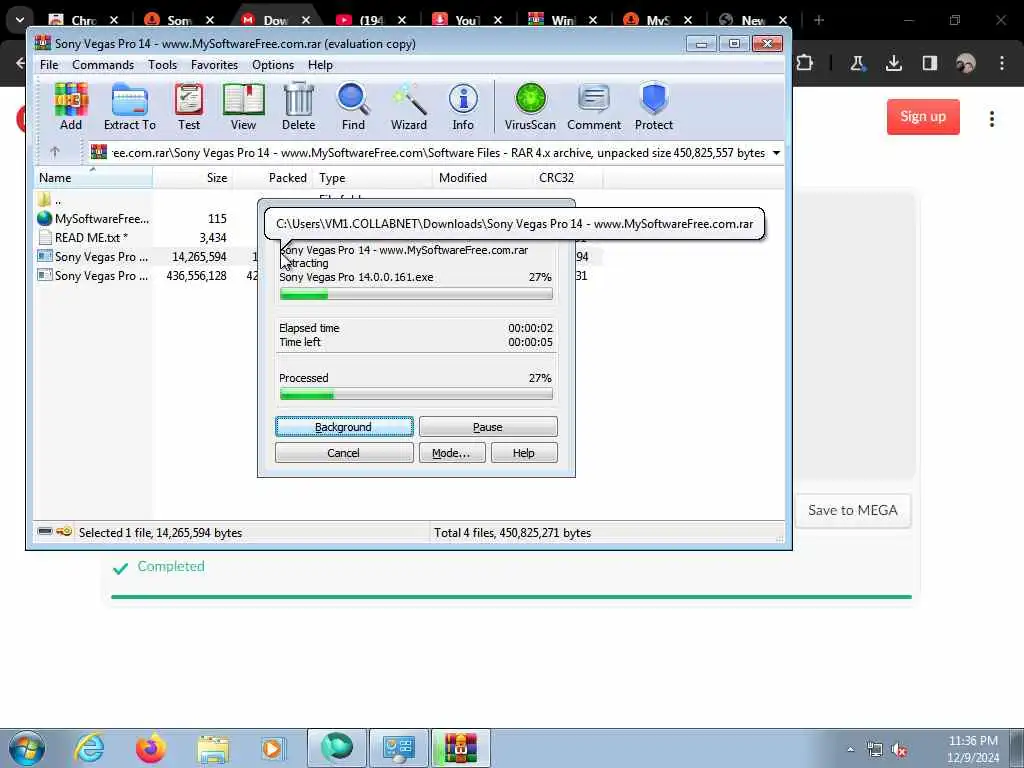Viewport: 1024px width, 768px height.
Task: Launch Firefox from the taskbar
Action: 151,748
